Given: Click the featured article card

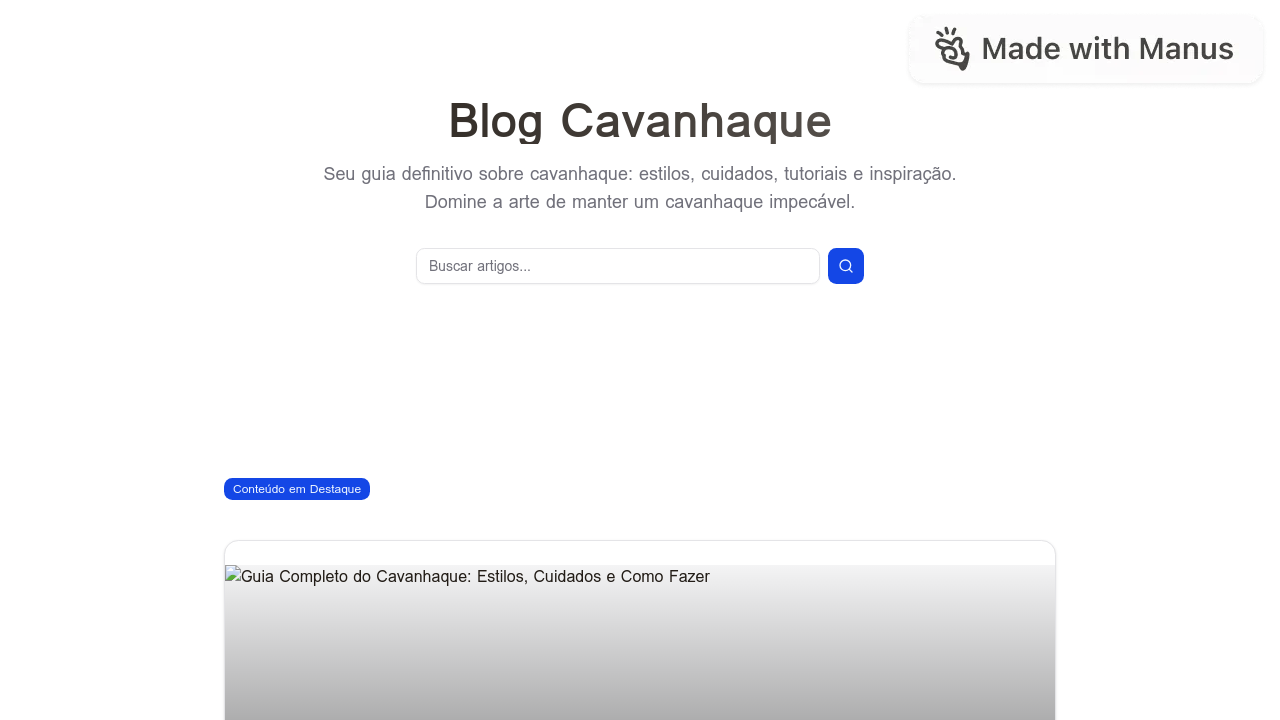Looking at the screenshot, I should (x=640, y=630).
